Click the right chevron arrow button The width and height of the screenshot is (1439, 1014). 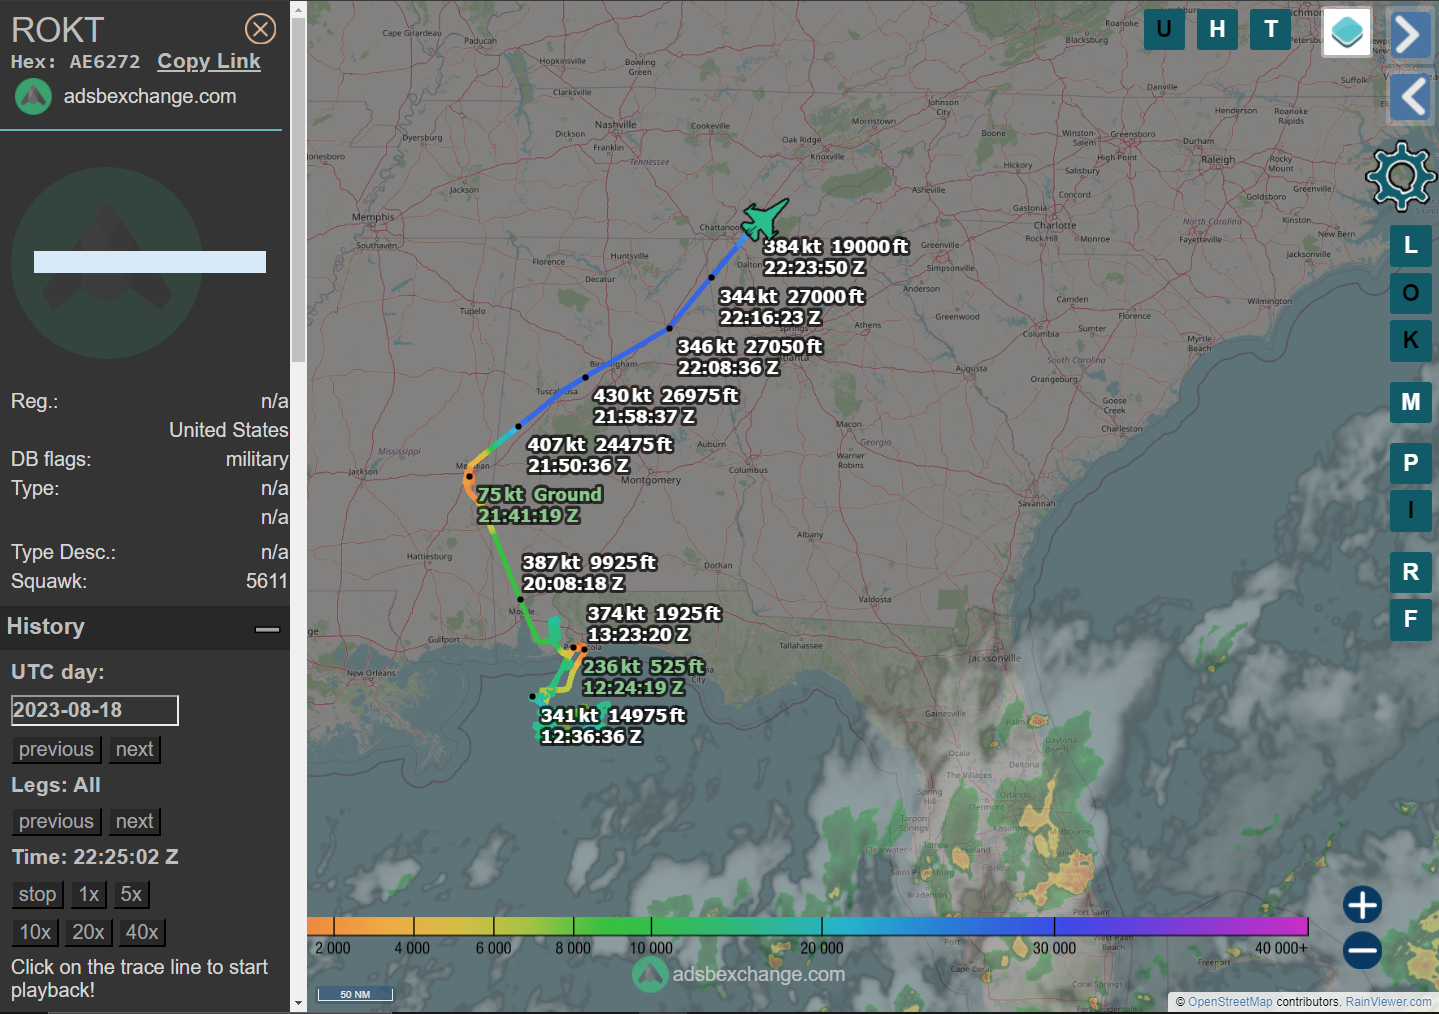click(x=1410, y=34)
